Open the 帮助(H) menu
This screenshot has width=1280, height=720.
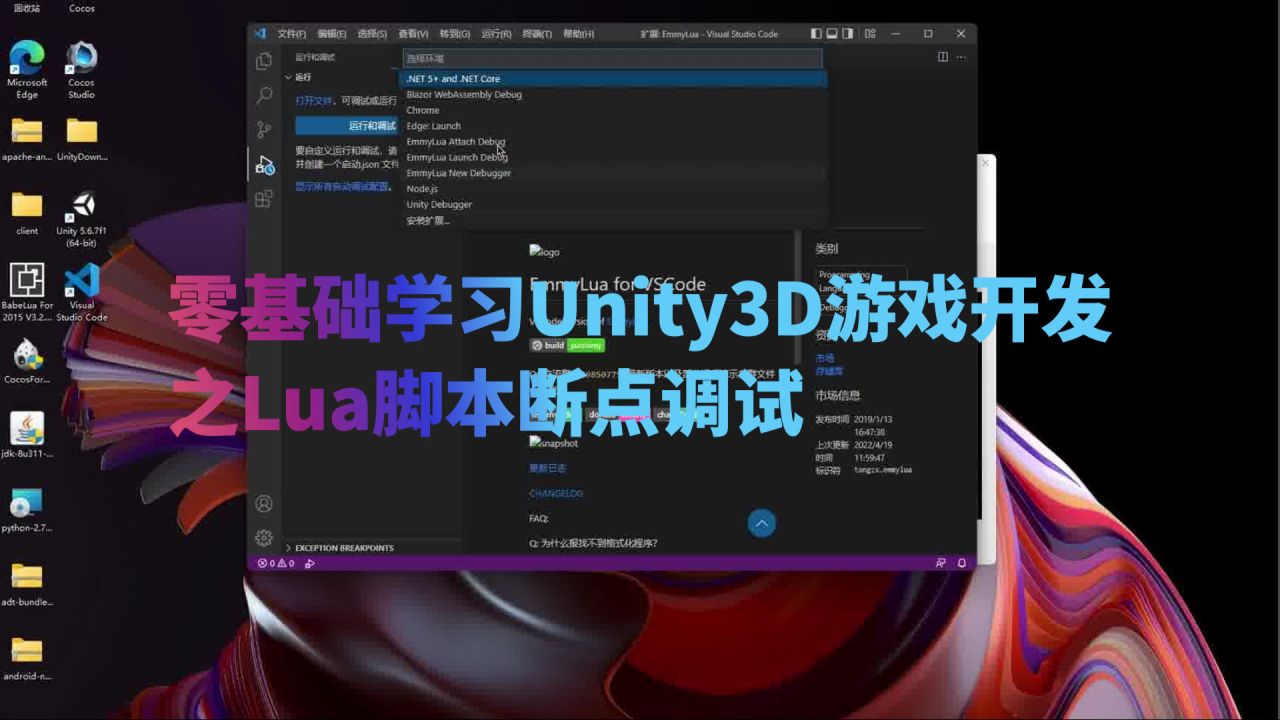(578, 34)
